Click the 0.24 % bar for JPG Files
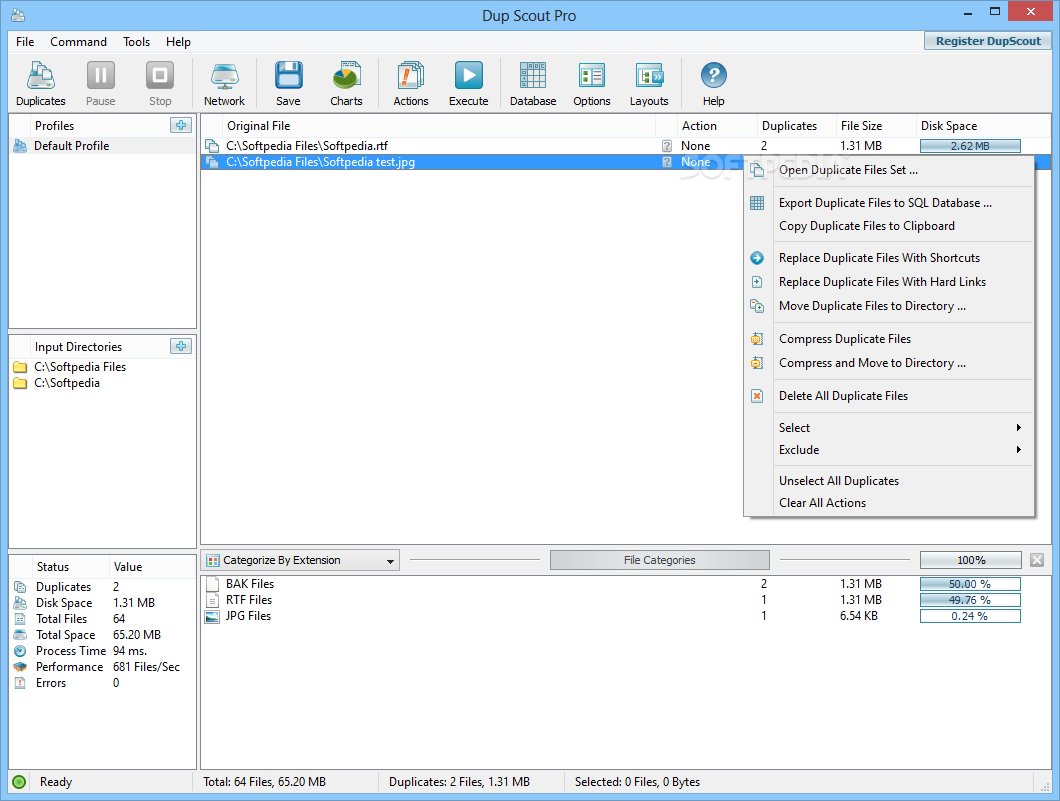This screenshot has width=1060, height=801. [970, 616]
